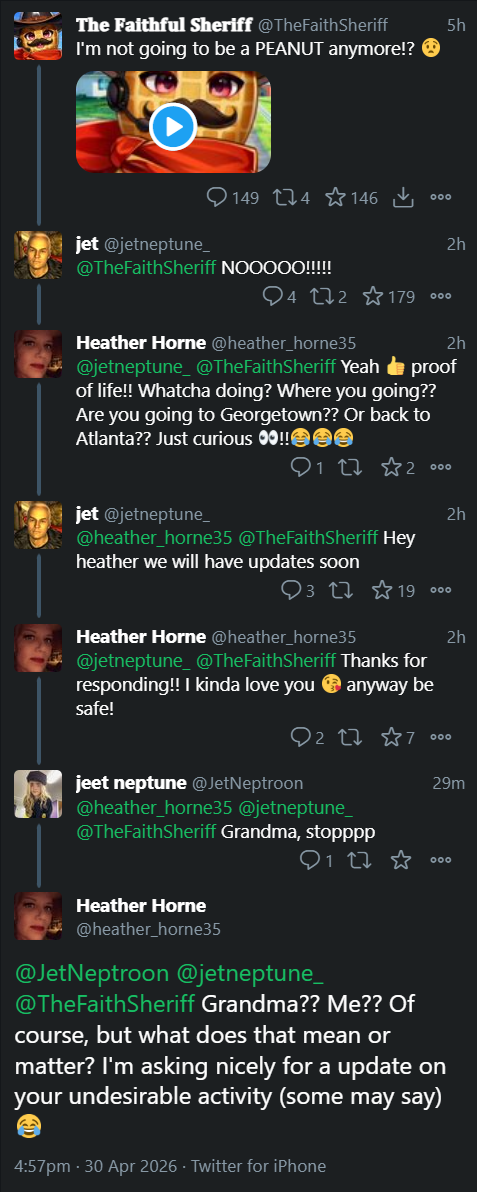Image resolution: width=477 pixels, height=1192 pixels.
Task: Favorite jeet neptune's Grandma stopppp reply
Action: [400, 860]
